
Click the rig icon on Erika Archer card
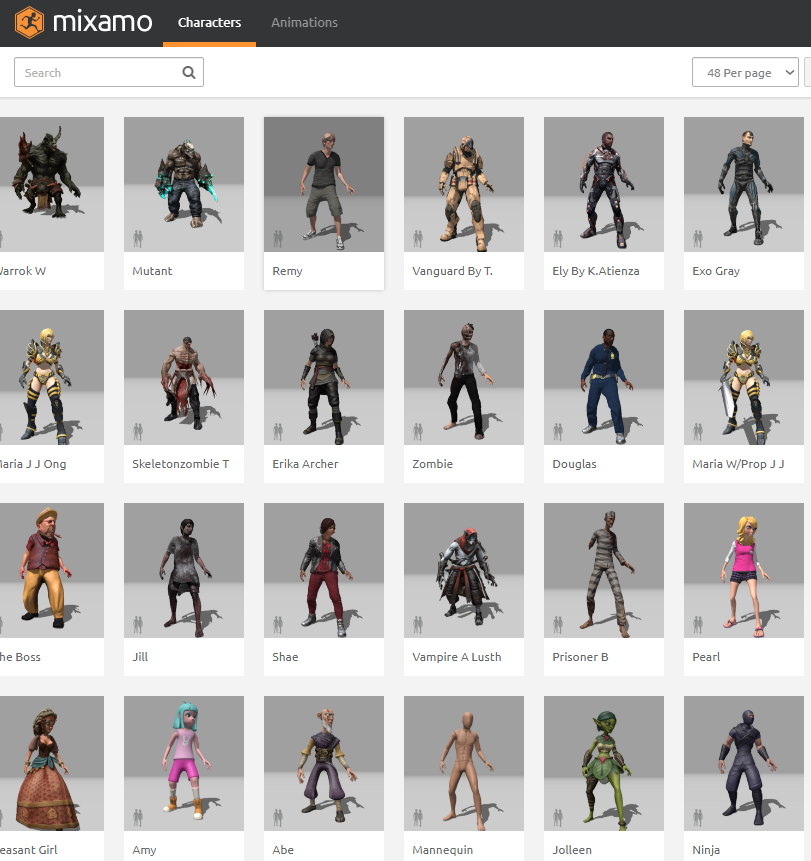pos(278,432)
